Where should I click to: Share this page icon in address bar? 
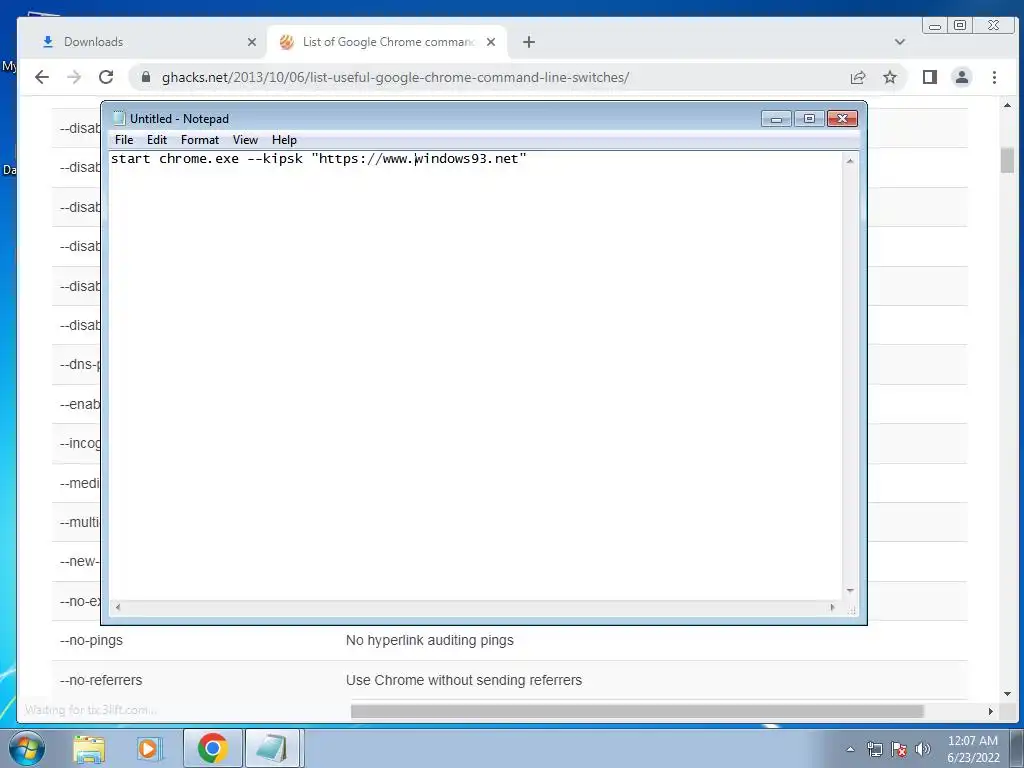tap(857, 77)
